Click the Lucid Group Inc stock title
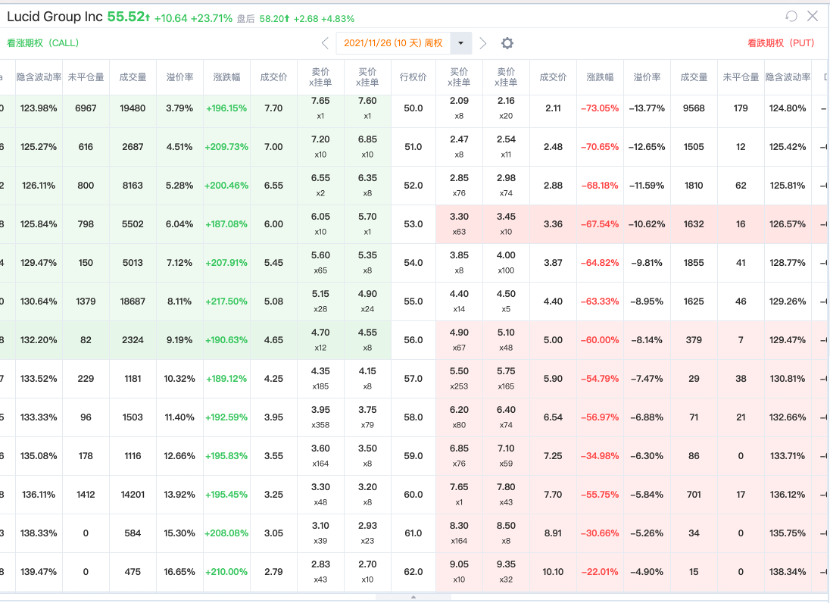830x604 pixels. point(55,17)
